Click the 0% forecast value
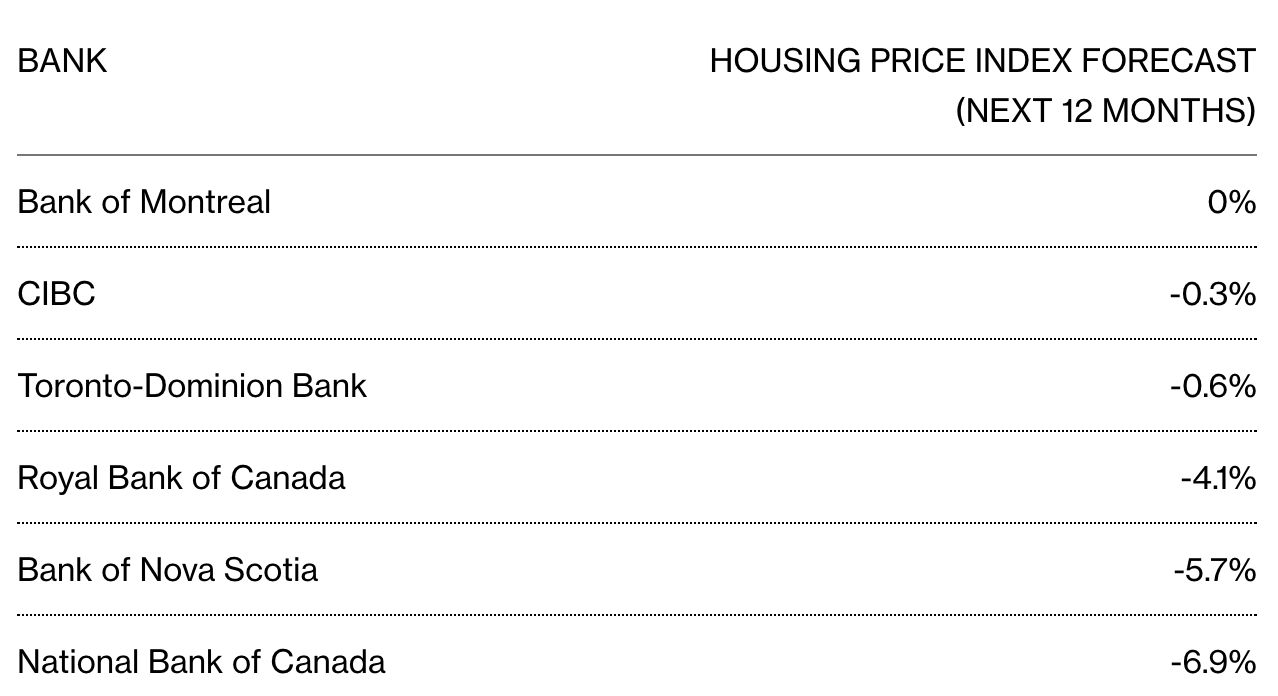This screenshot has width=1278, height=696. (1231, 202)
